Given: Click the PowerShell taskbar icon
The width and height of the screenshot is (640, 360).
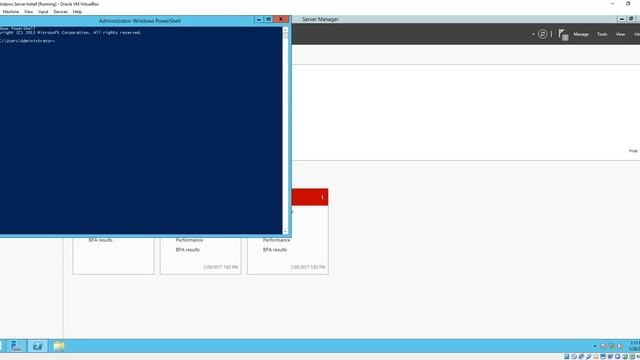Looking at the screenshot, I should (x=38, y=346).
